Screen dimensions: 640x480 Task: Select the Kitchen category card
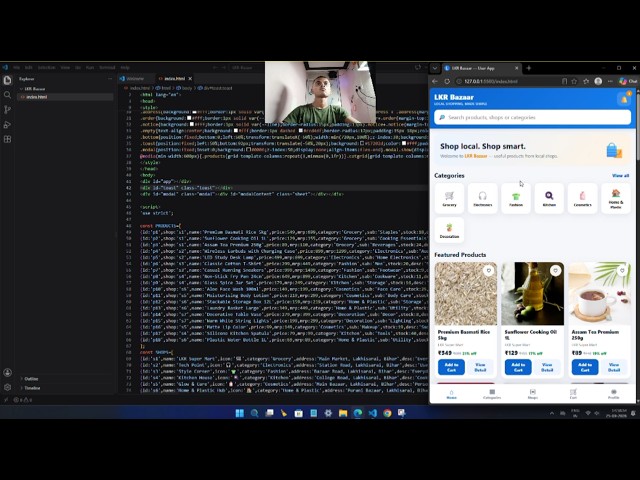coord(549,198)
